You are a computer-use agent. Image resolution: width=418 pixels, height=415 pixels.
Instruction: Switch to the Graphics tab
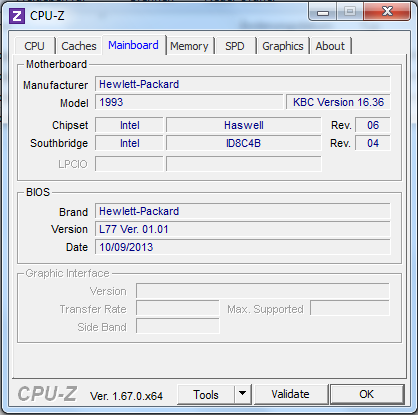(x=283, y=46)
